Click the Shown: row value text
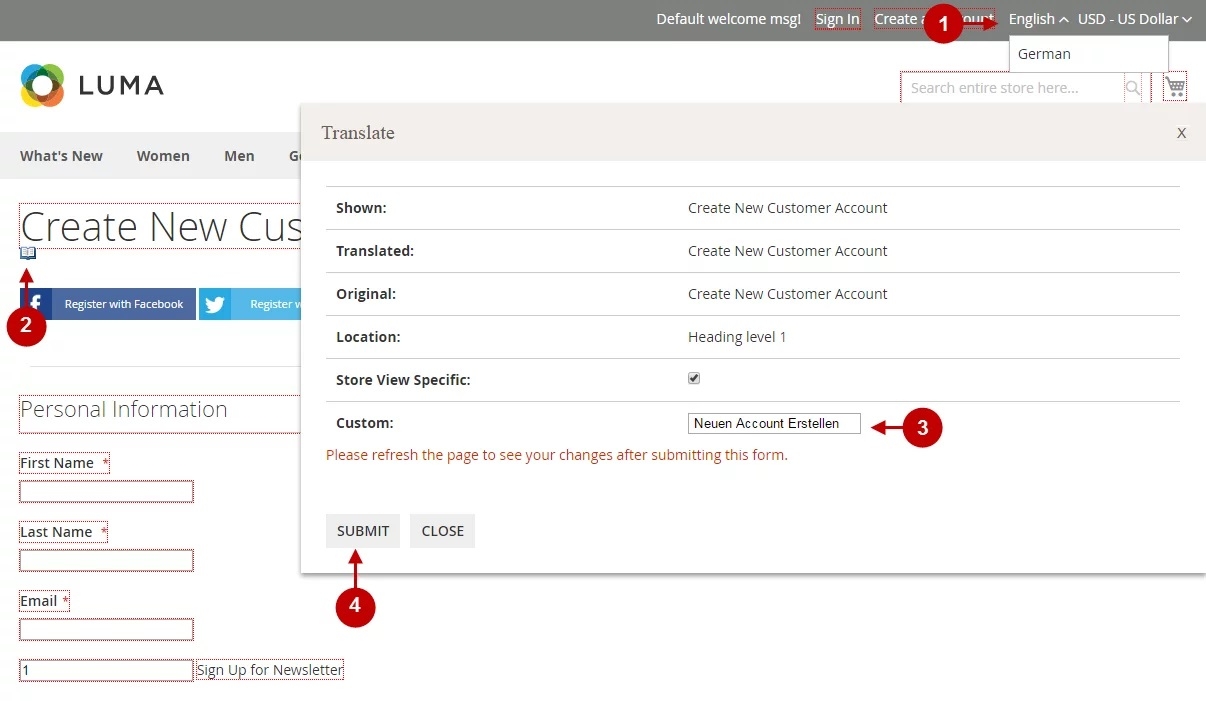 click(788, 208)
